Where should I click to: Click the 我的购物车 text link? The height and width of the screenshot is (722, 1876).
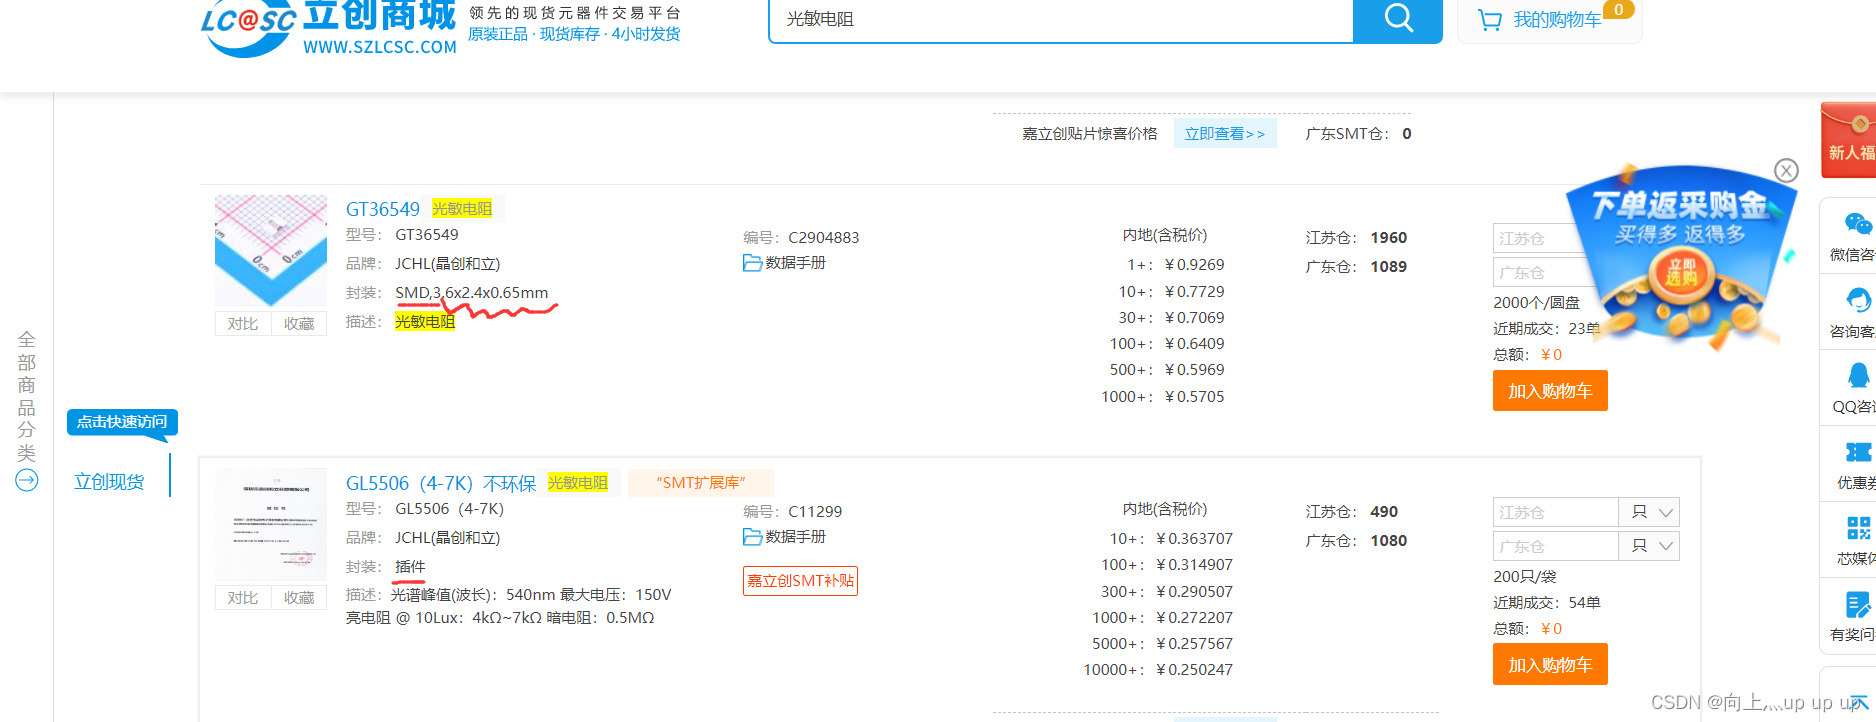1557,20
